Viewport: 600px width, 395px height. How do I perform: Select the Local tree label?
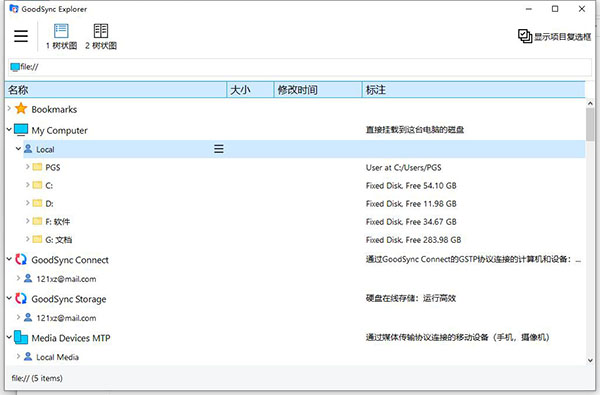coord(45,150)
